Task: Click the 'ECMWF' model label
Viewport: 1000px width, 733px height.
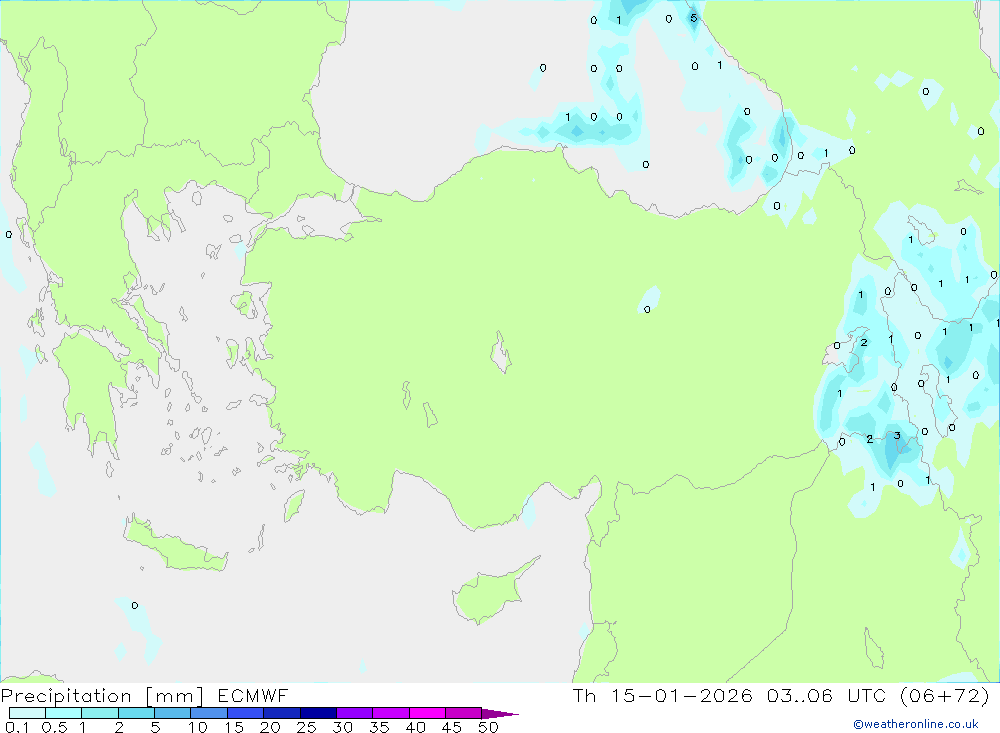Action: point(253,695)
